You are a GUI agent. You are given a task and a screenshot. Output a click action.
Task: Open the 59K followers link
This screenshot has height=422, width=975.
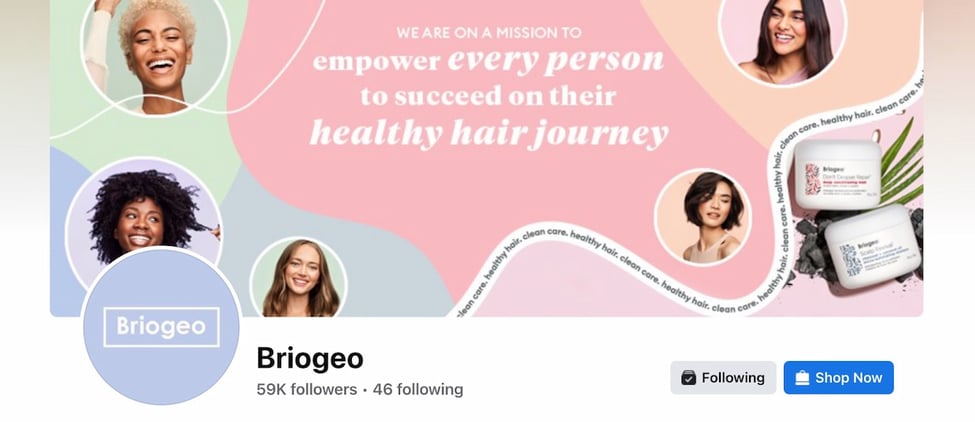coord(307,390)
